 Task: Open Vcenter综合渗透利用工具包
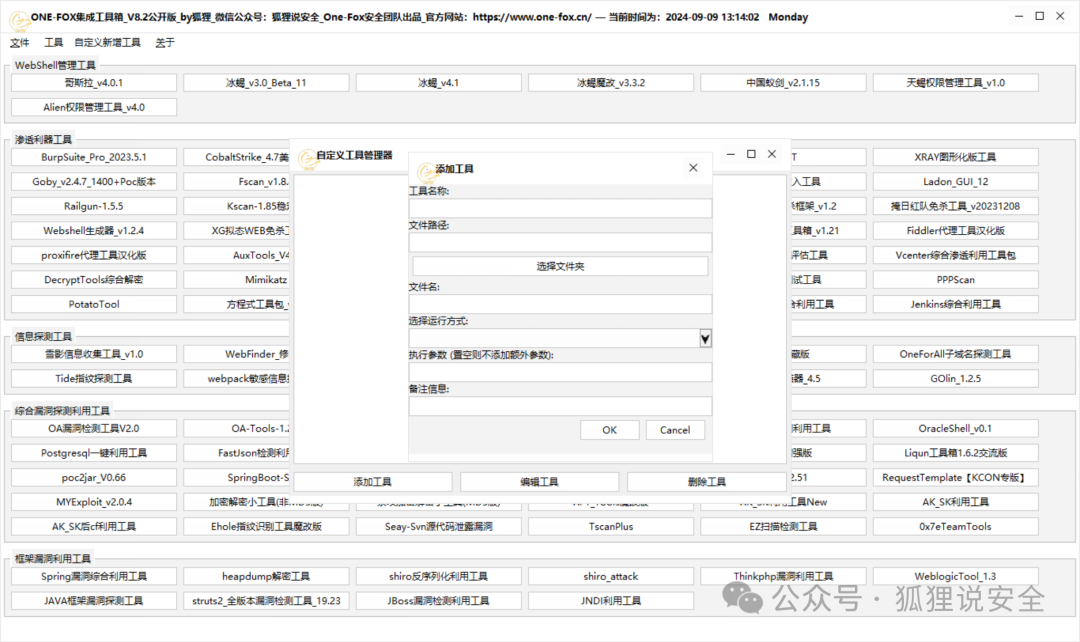point(955,255)
